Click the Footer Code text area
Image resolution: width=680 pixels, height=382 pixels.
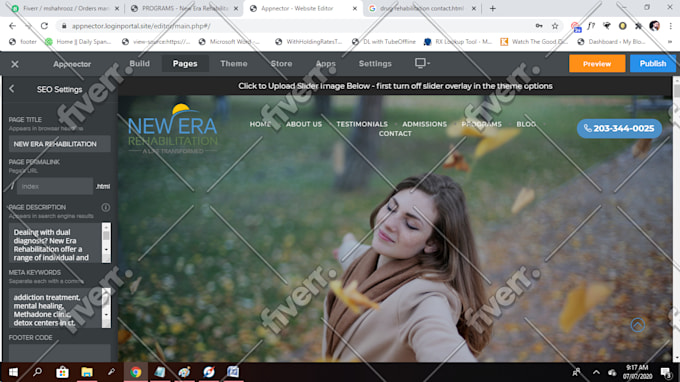(x=59, y=353)
